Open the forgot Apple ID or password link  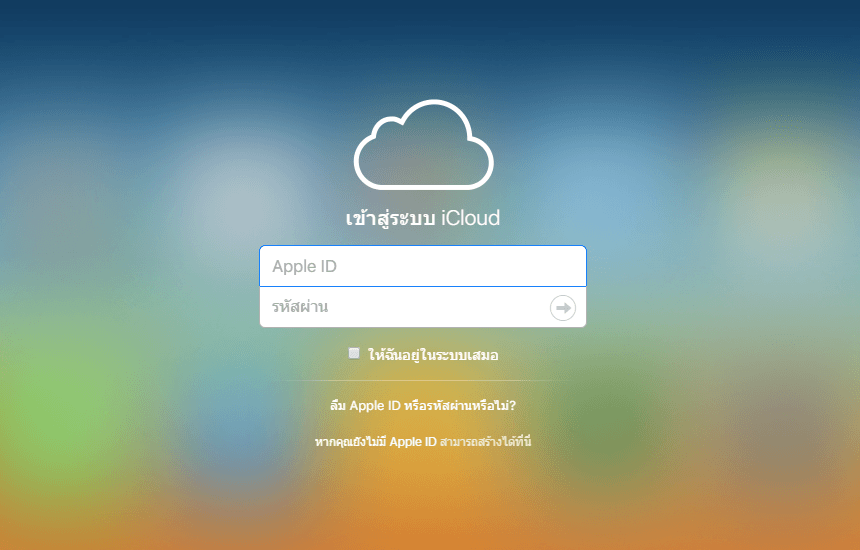point(422,406)
